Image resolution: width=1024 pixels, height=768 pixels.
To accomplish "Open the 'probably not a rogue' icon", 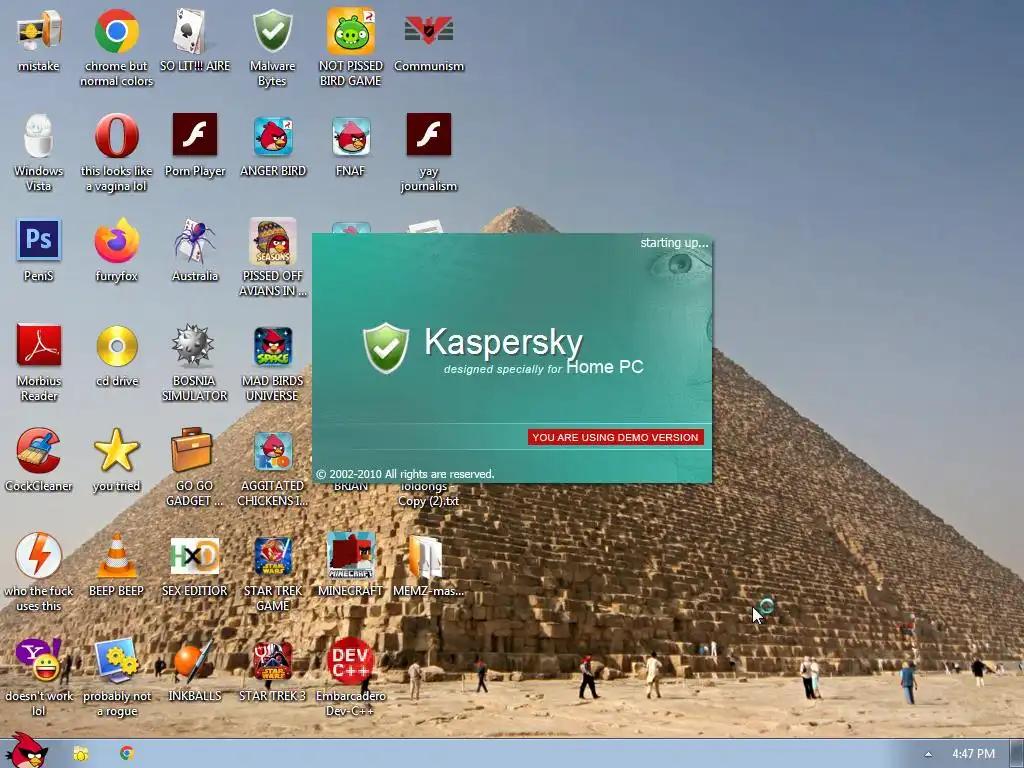I will [x=116, y=660].
